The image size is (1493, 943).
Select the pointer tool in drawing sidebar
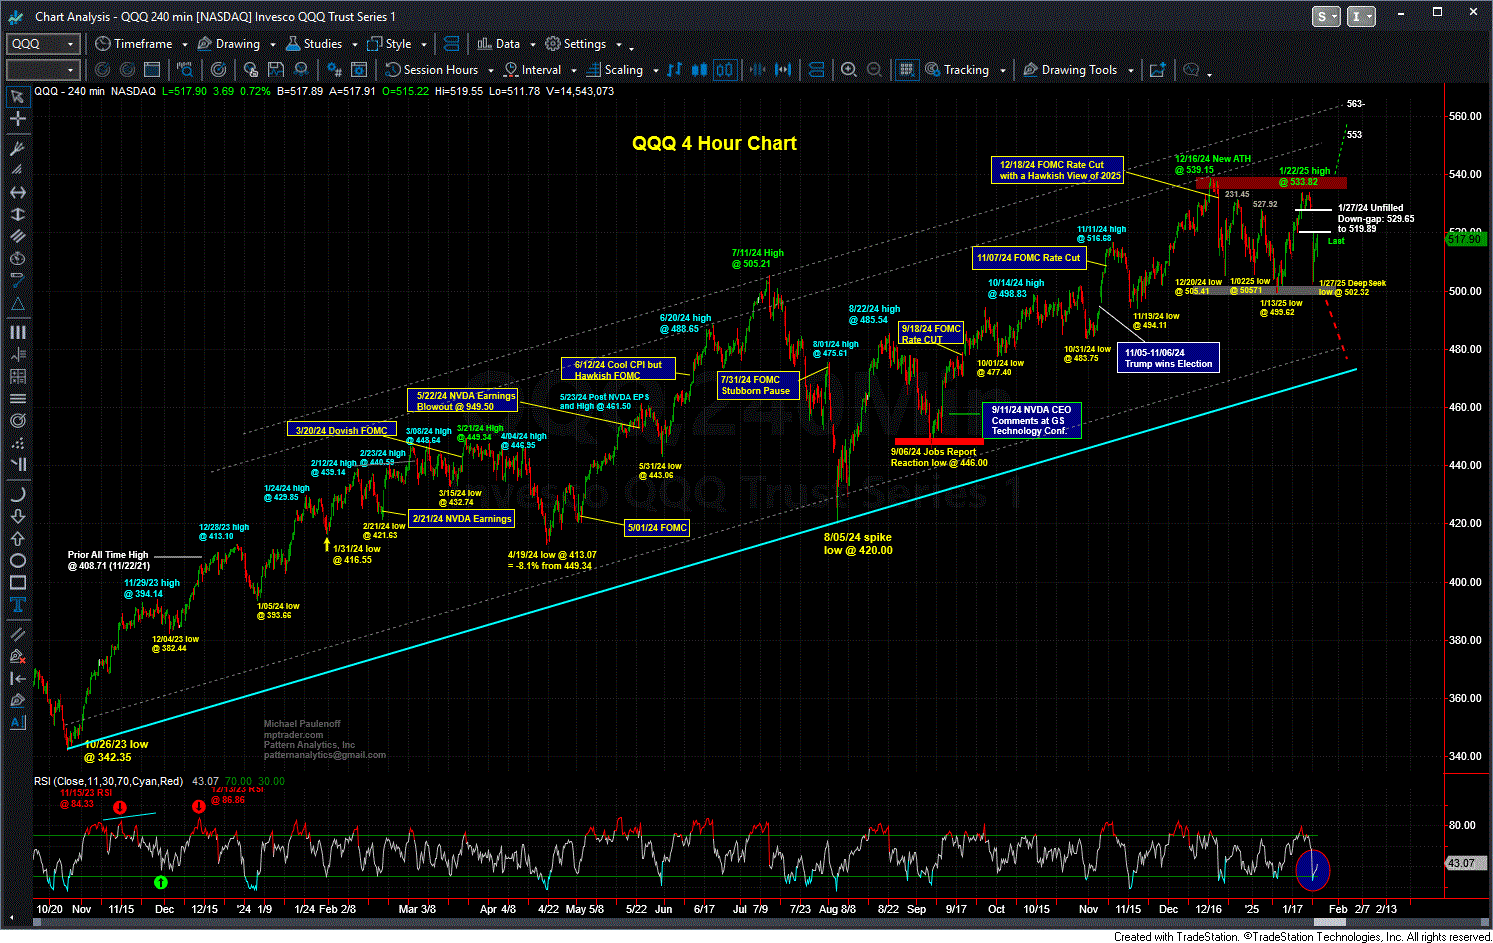(17, 97)
